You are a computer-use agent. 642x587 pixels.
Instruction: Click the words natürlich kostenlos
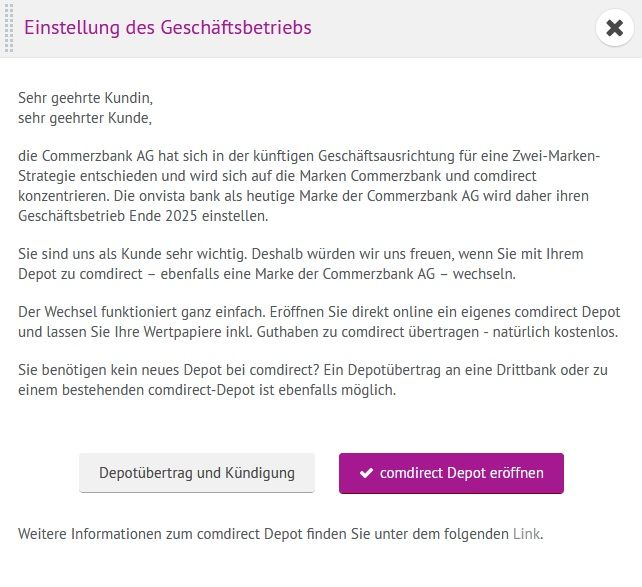click(x=560, y=332)
